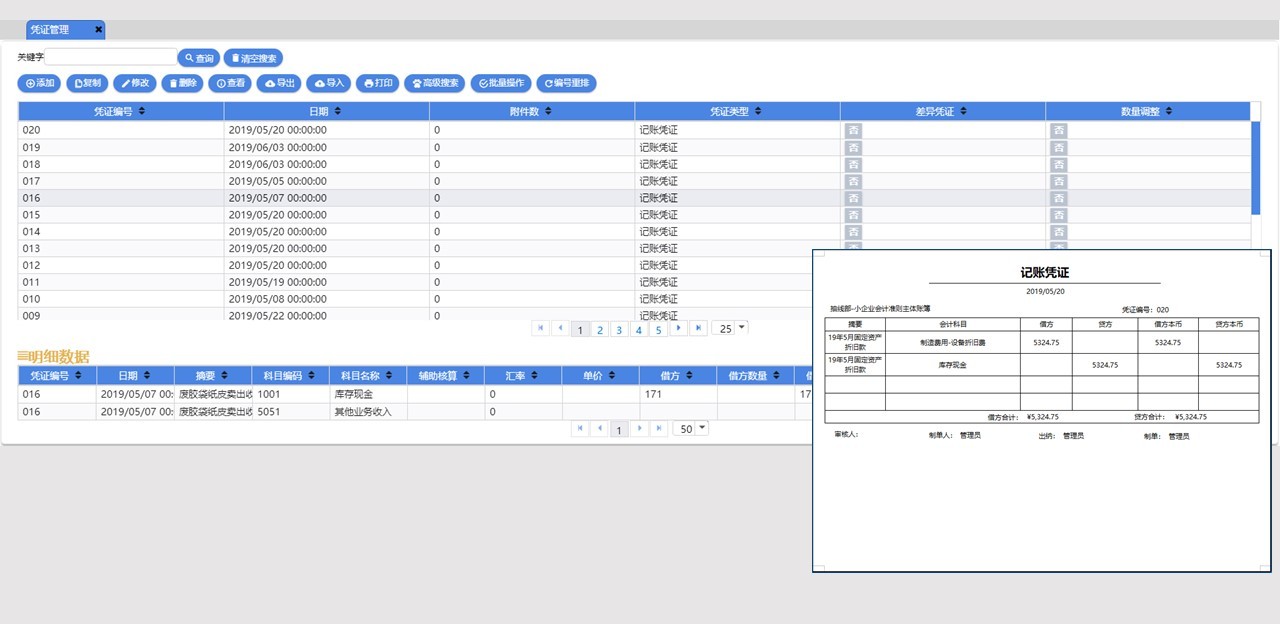Open 高级搜索 advanced search
1280x624 pixels.
pos(434,83)
